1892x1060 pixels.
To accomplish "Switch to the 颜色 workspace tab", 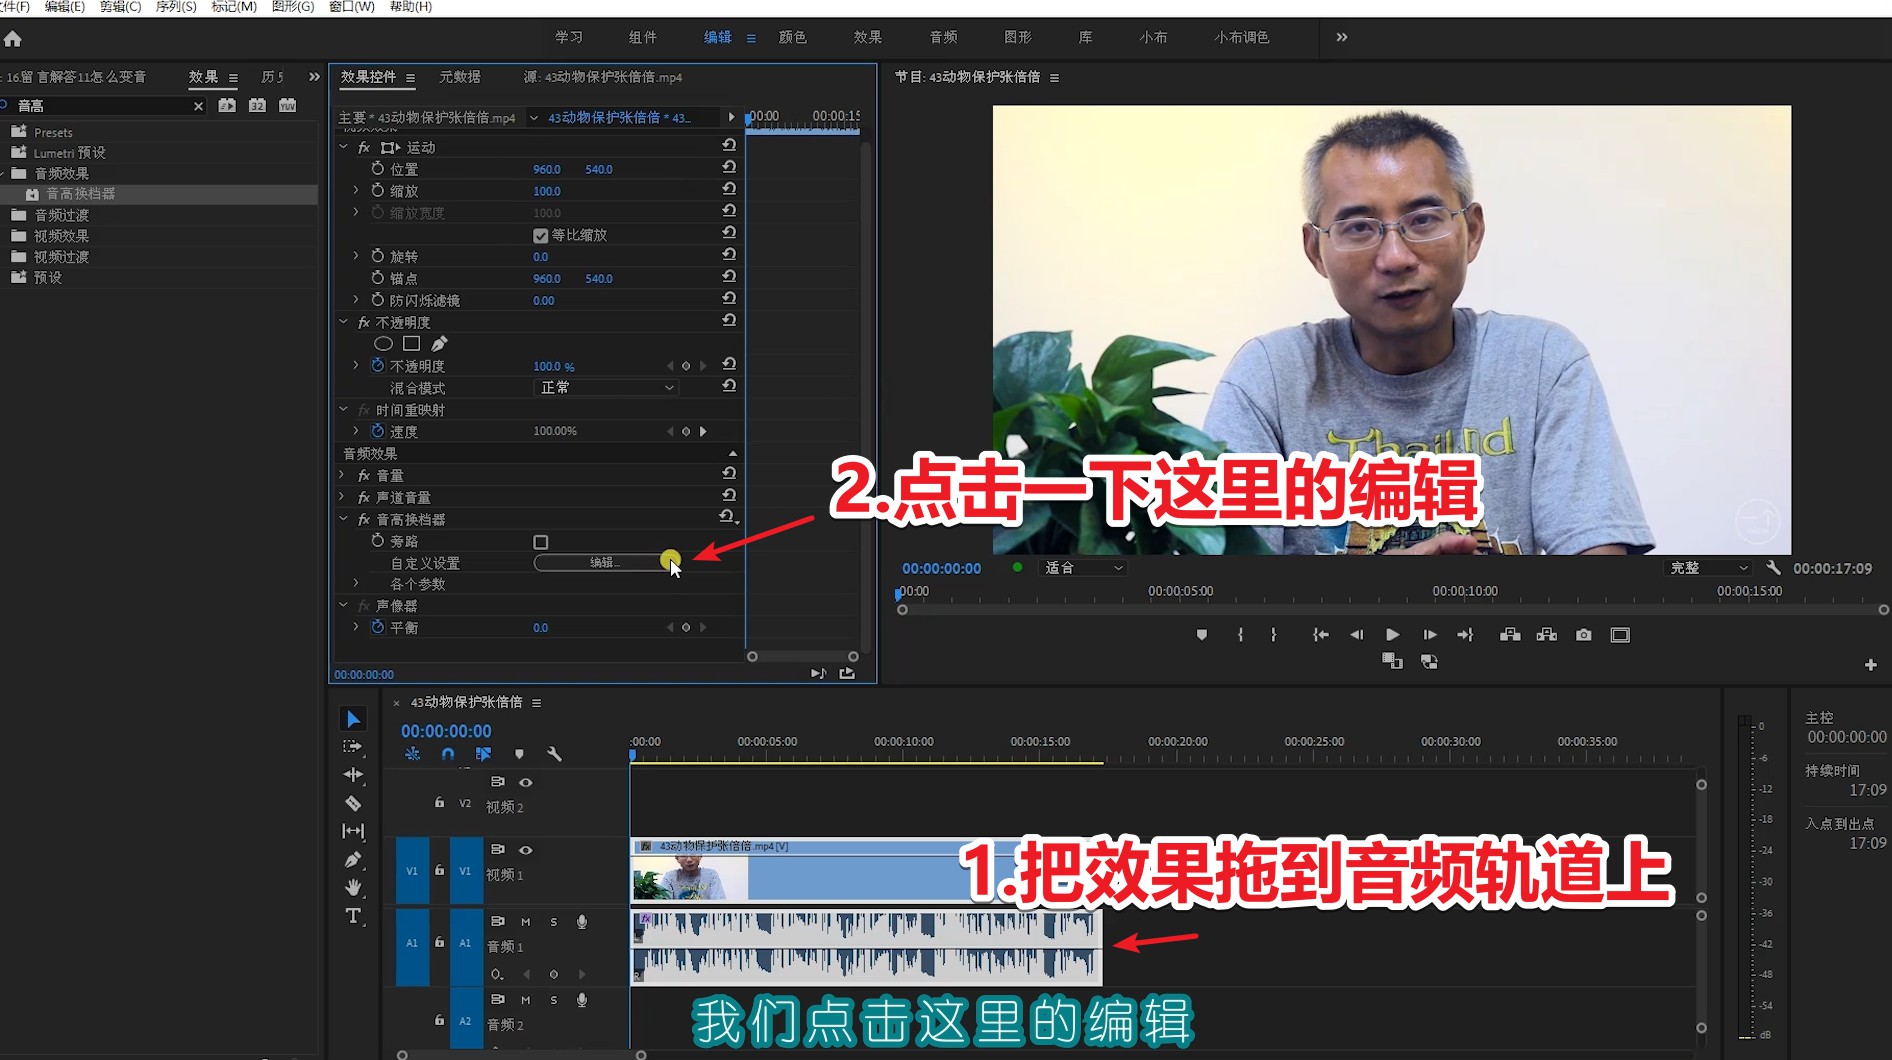I will coord(792,37).
